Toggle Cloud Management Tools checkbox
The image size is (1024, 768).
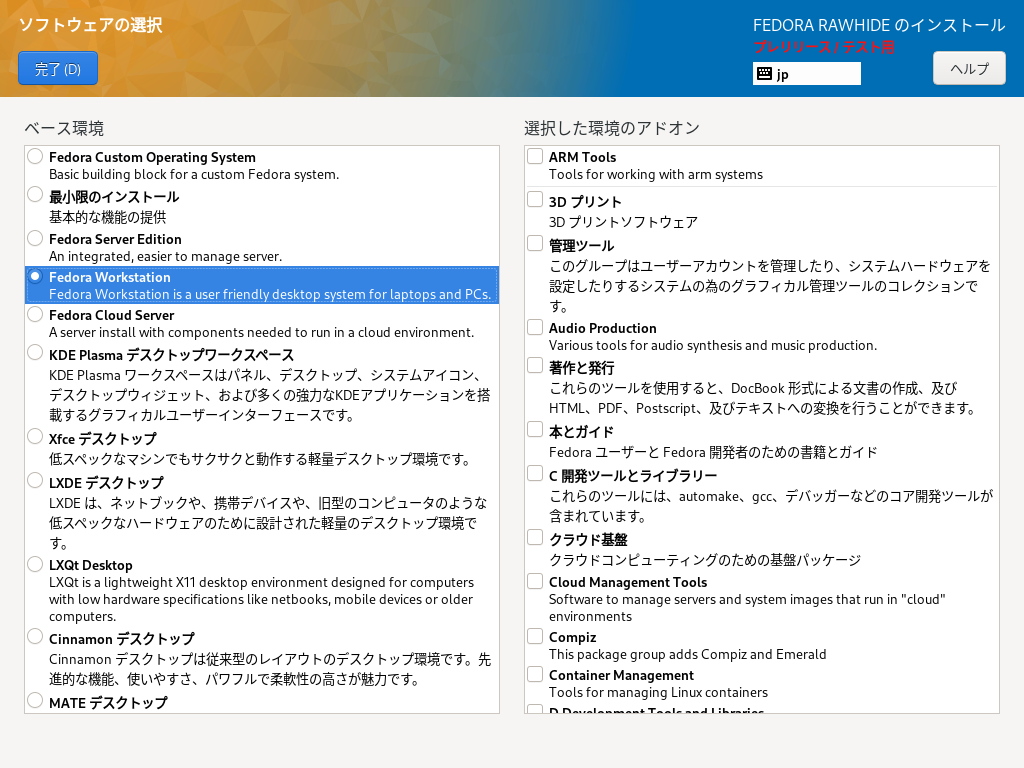click(535, 581)
